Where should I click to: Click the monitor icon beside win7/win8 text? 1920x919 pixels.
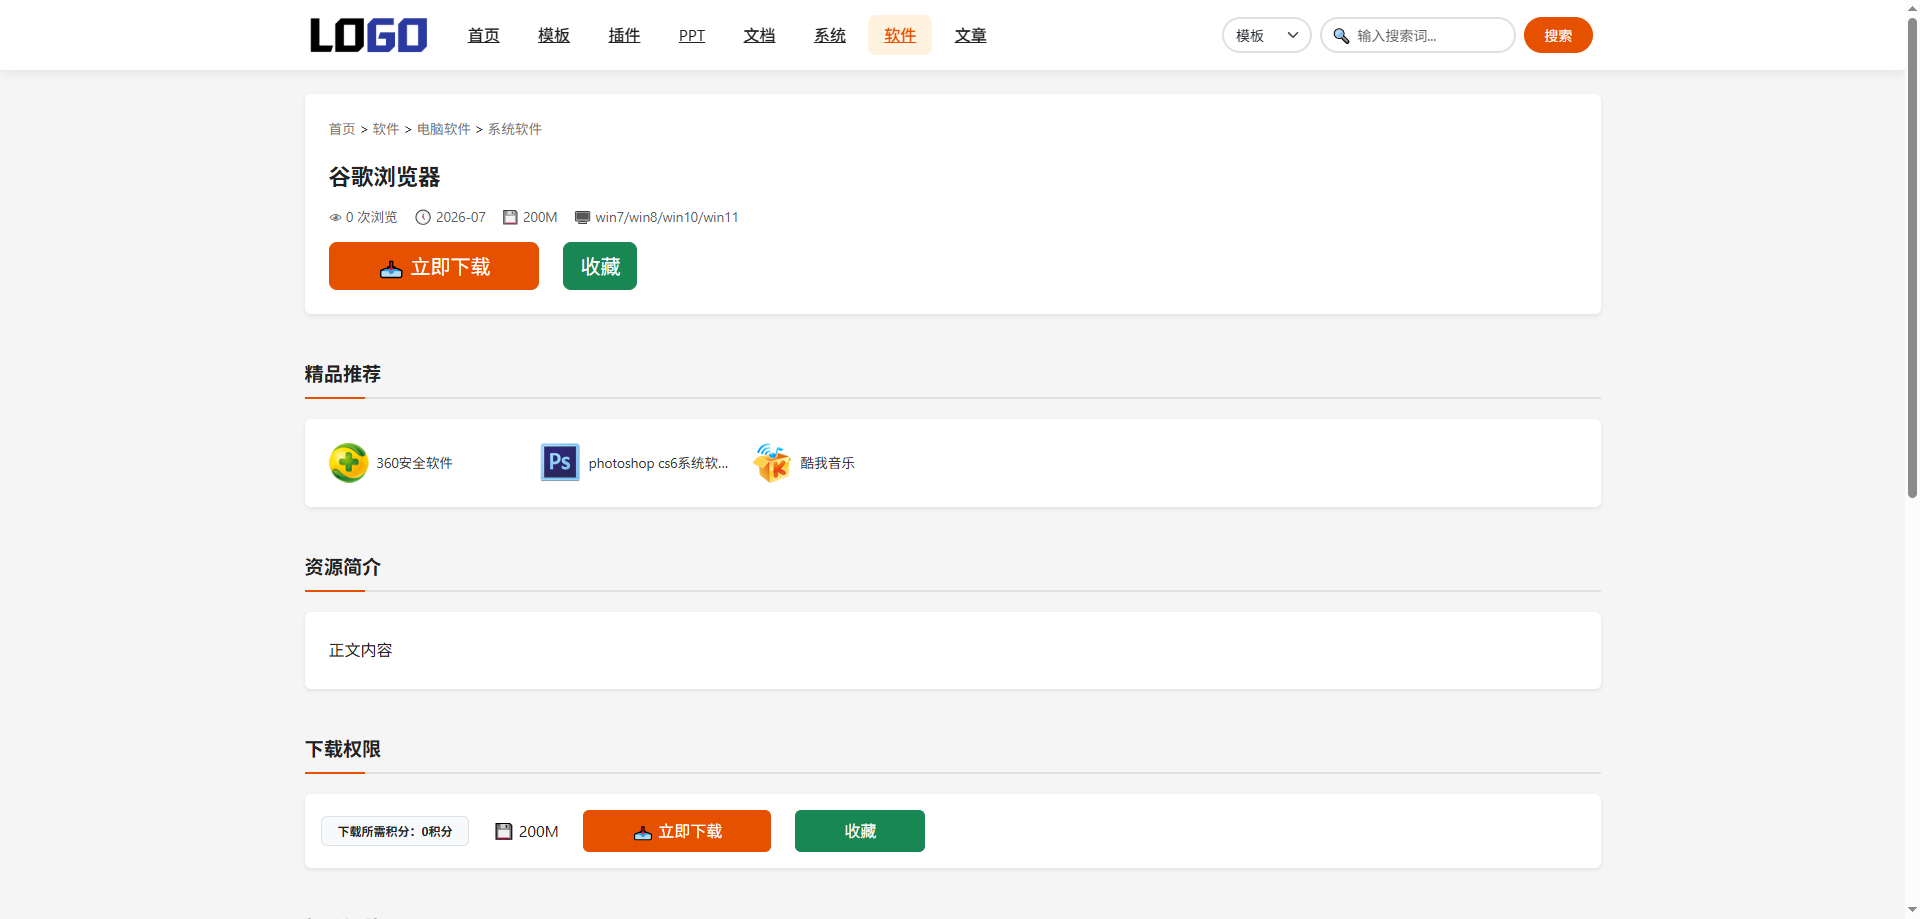(x=582, y=217)
